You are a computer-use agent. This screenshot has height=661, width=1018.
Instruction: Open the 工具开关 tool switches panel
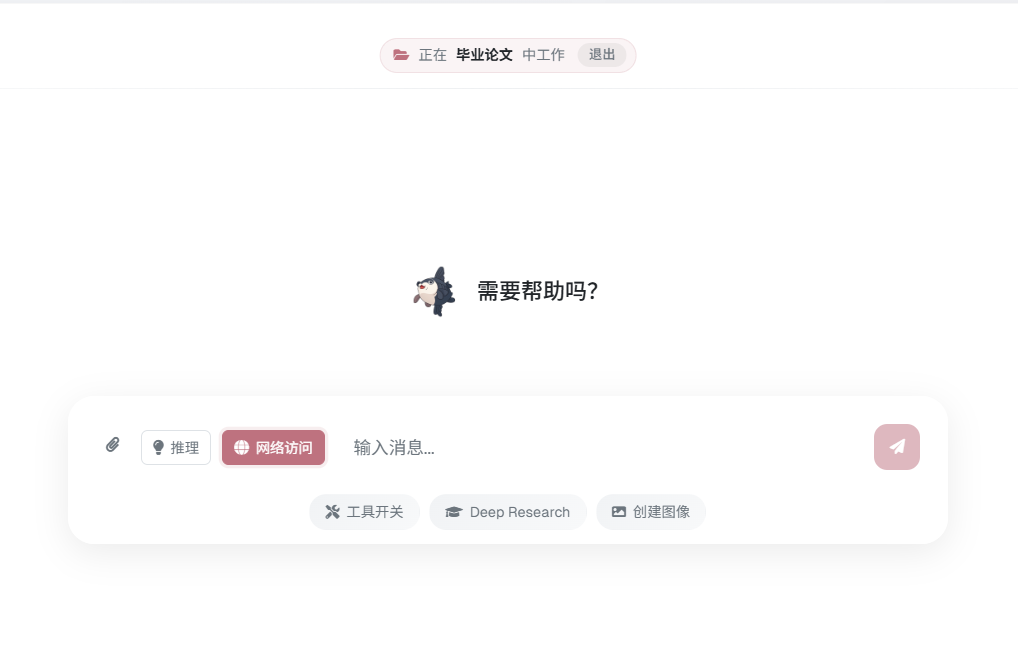pos(364,512)
